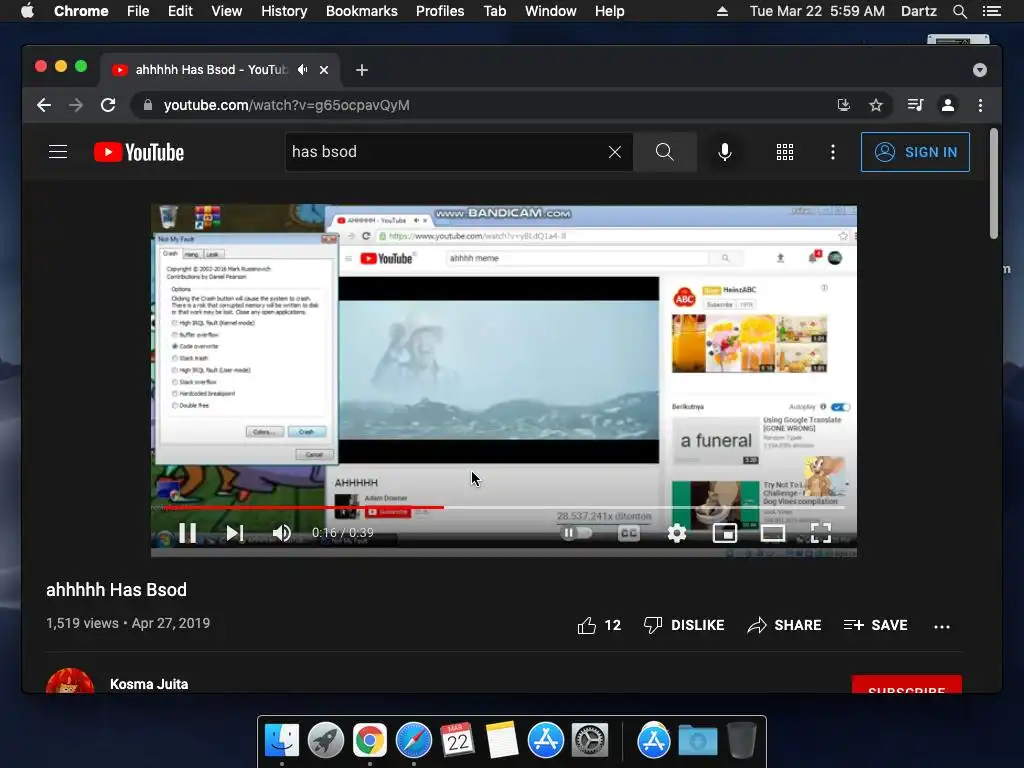Open the Chrome three-dot menu
The image size is (1024, 768).
pos(980,105)
